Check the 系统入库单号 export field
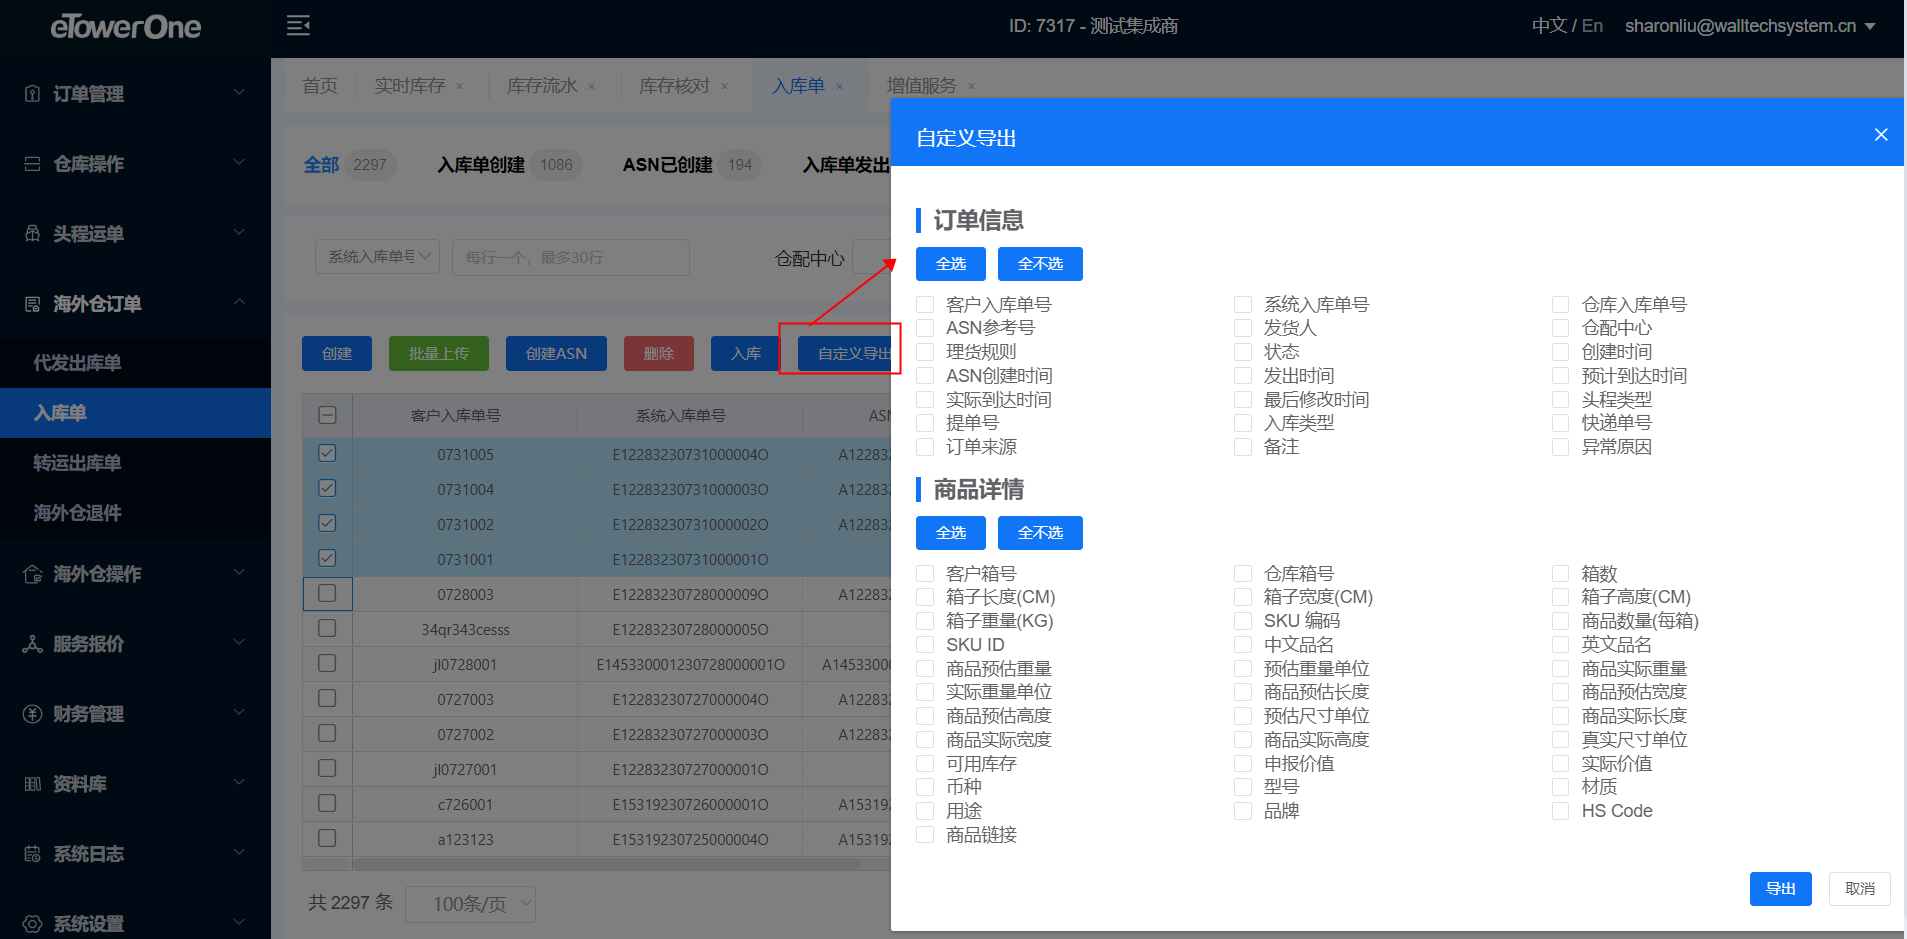1907x939 pixels. point(1243,304)
